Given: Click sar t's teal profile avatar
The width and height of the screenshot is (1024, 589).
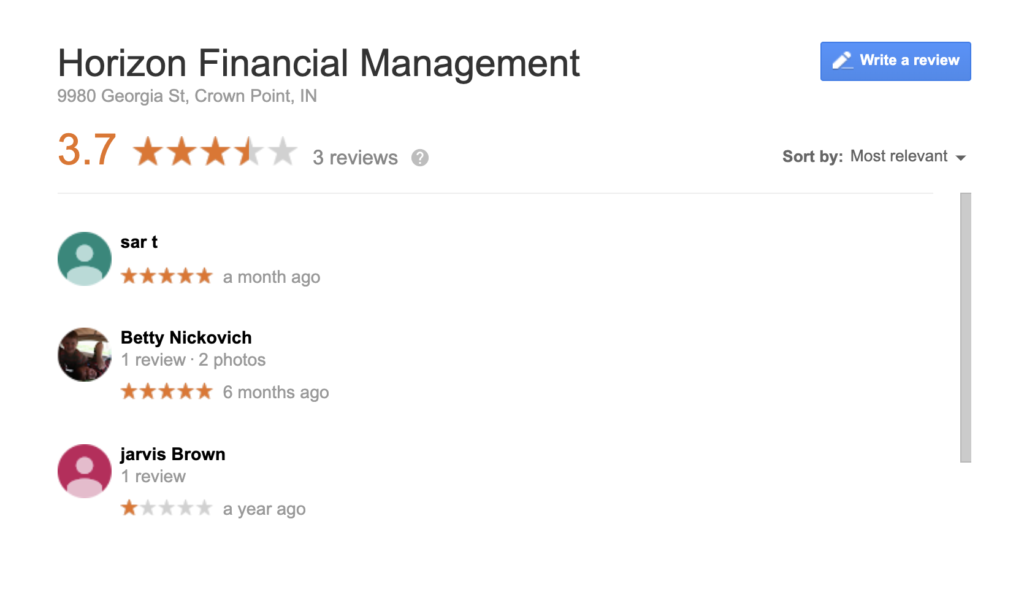Looking at the screenshot, I should click(84, 259).
